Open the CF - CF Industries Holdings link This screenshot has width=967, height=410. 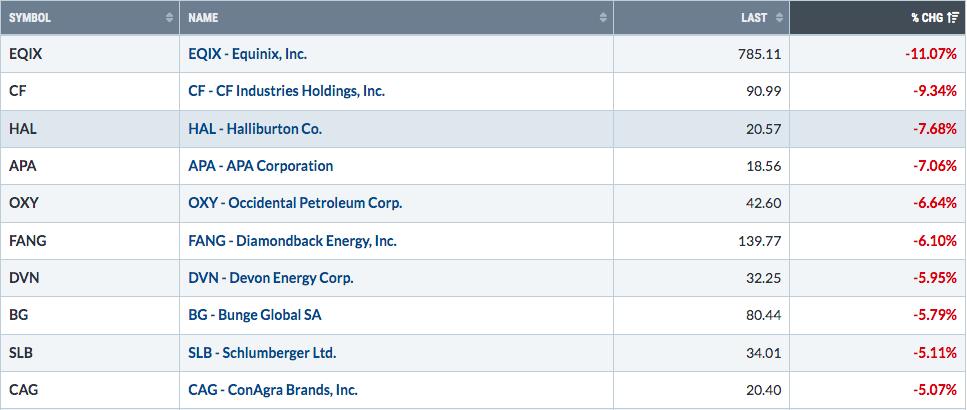286,91
